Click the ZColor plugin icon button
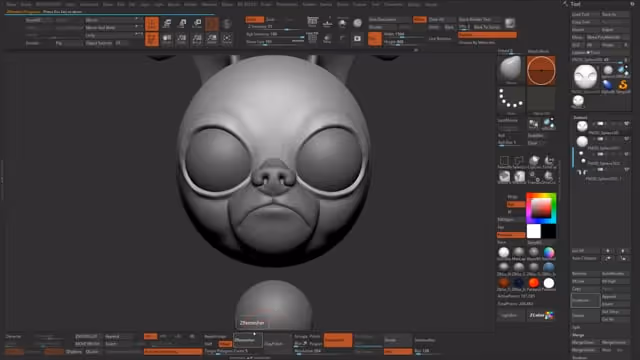This screenshot has height=360, width=640. (541, 315)
